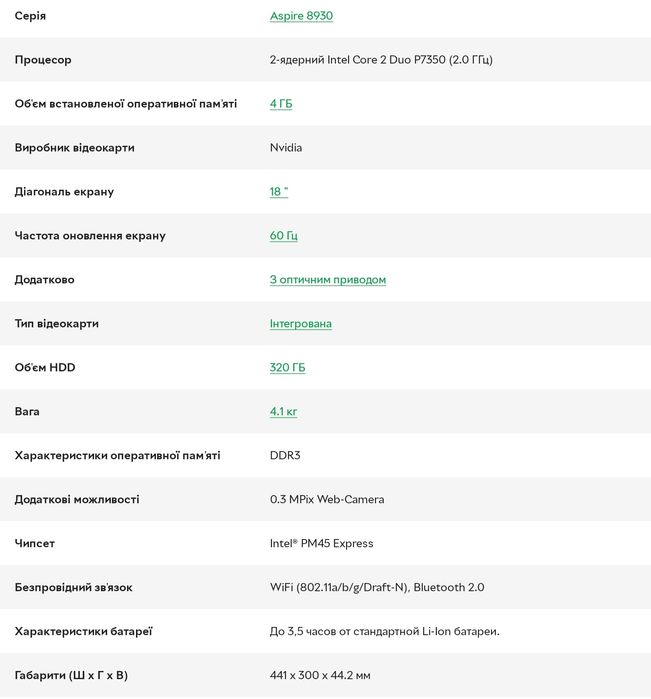Click the 441 x 300 x 44.2 мм dimensions
The width and height of the screenshot is (651, 699).
tap(320, 675)
